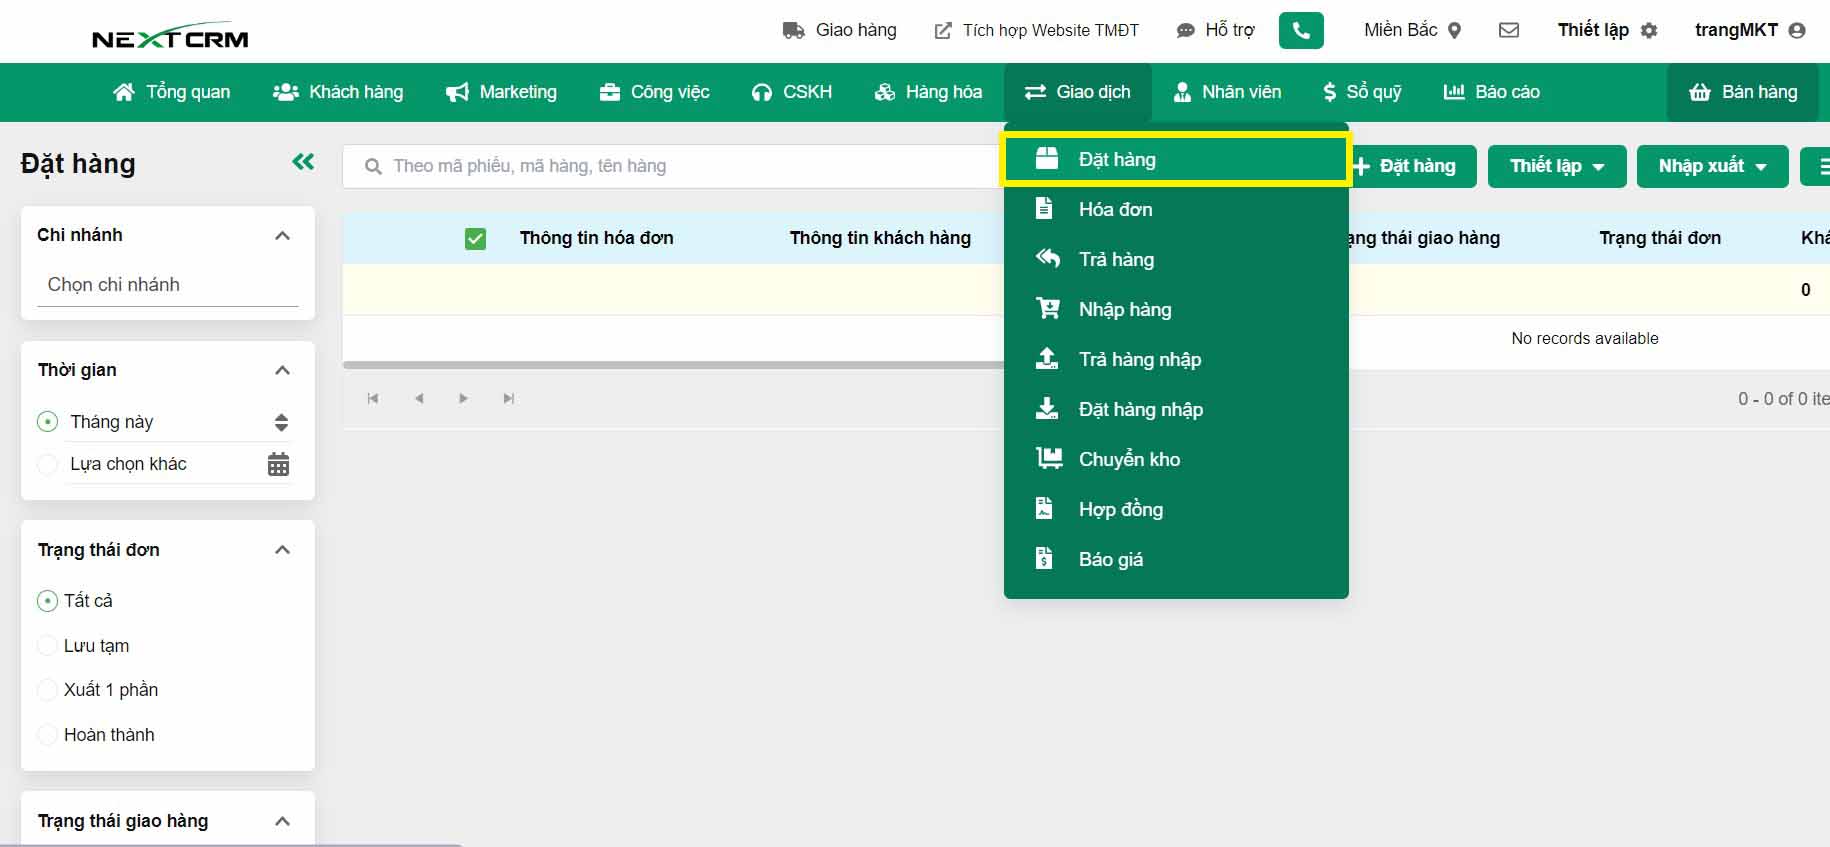This screenshot has width=1830, height=847.
Task: Collapse the Thời gian filter section
Action: (282, 371)
